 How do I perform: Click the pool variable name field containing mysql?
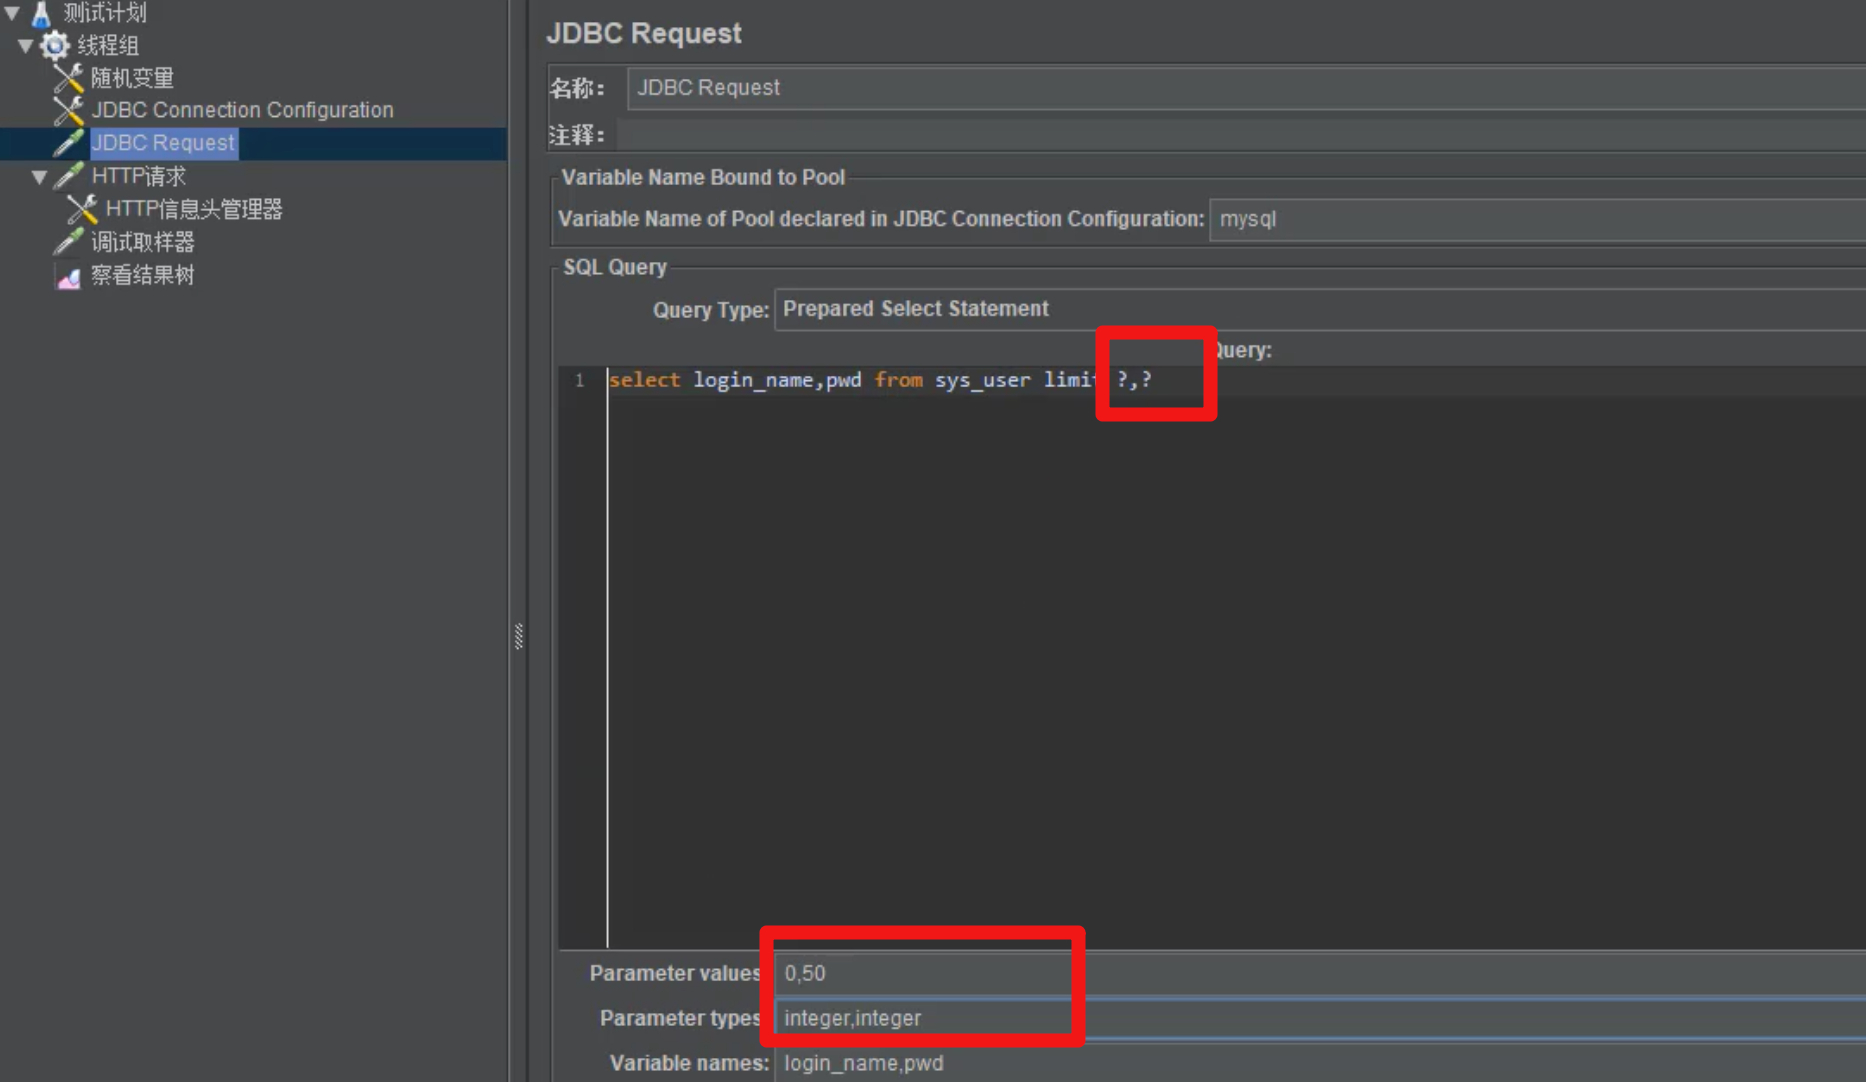tap(1538, 219)
